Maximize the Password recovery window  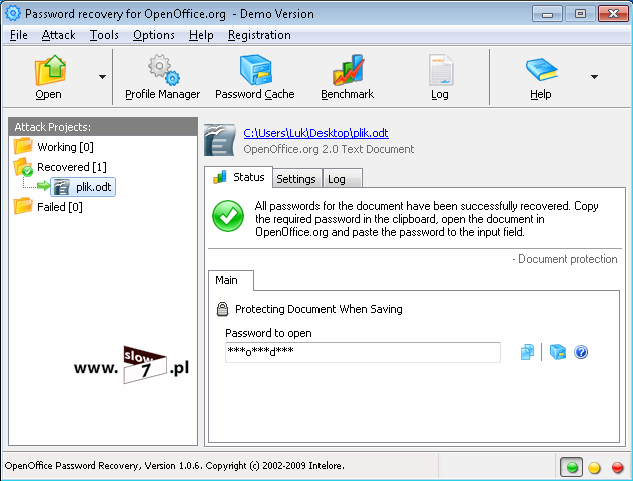point(580,14)
